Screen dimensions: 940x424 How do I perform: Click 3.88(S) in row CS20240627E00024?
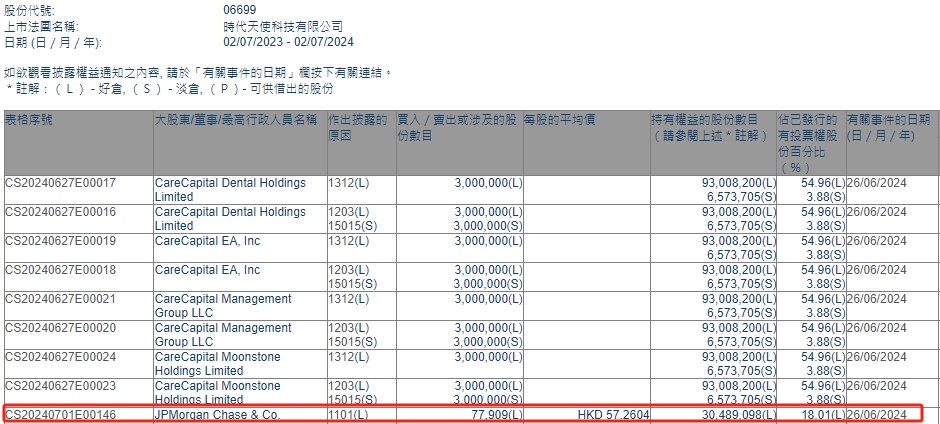[826, 370]
